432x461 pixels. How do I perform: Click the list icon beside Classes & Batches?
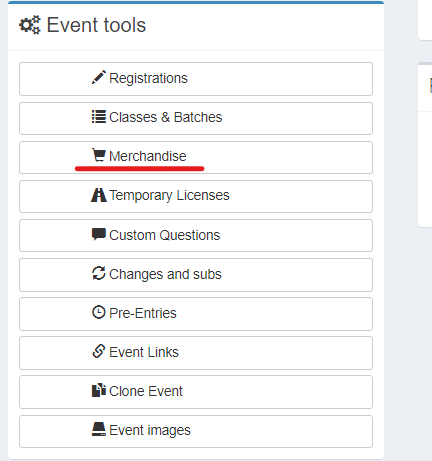[x=99, y=117]
